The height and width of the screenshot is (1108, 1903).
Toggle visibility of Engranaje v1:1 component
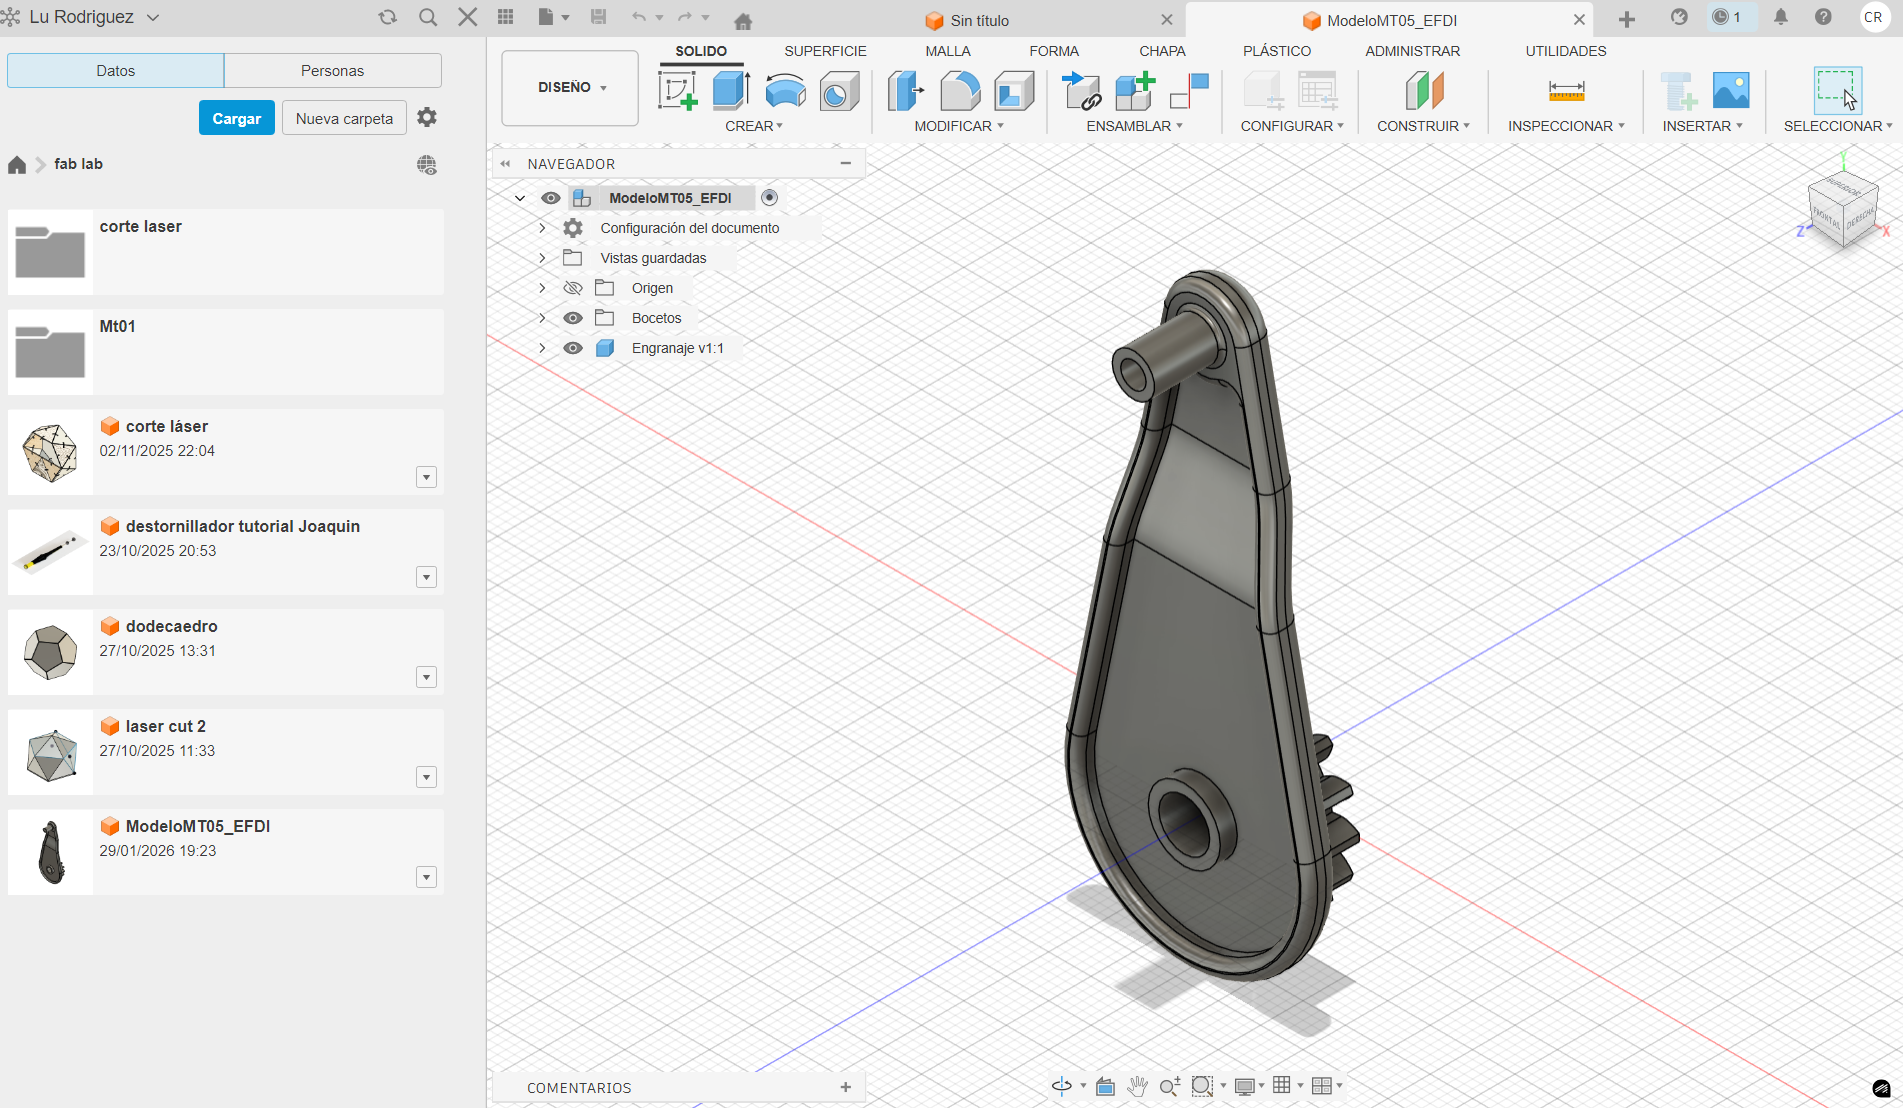coord(573,348)
